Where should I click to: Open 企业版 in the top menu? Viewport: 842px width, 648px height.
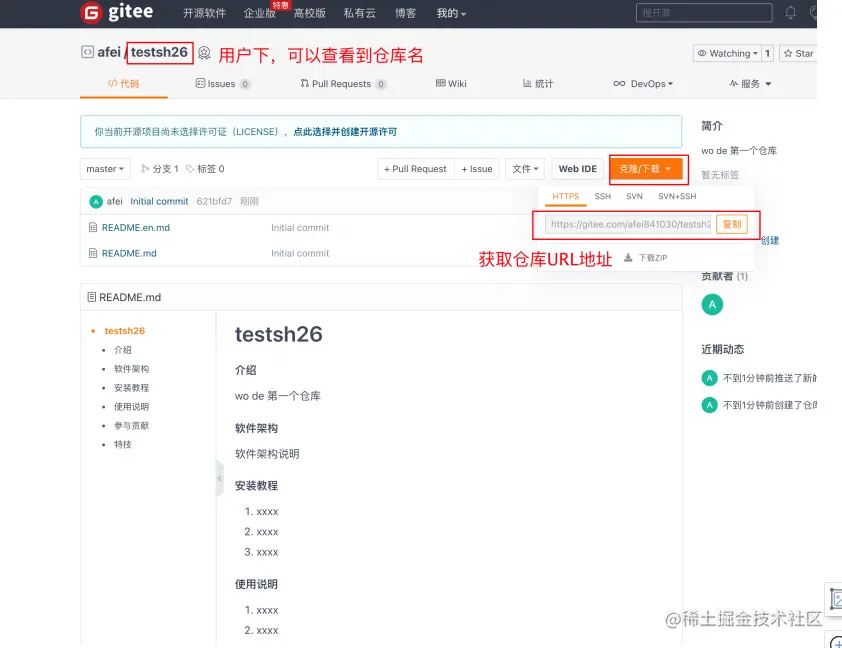259,13
